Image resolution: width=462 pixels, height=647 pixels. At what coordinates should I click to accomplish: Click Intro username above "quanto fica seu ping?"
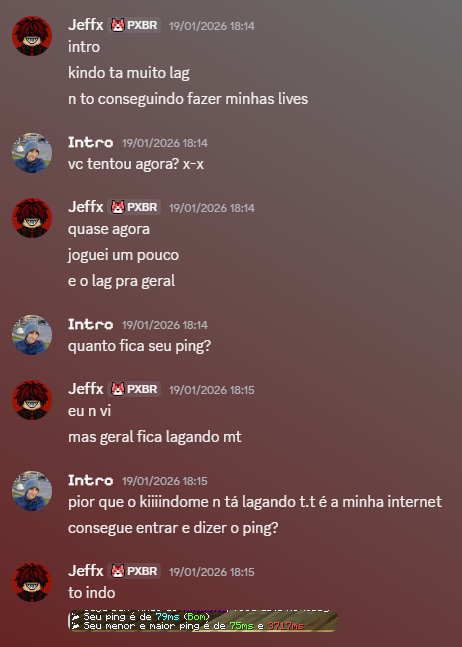(90, 324)
